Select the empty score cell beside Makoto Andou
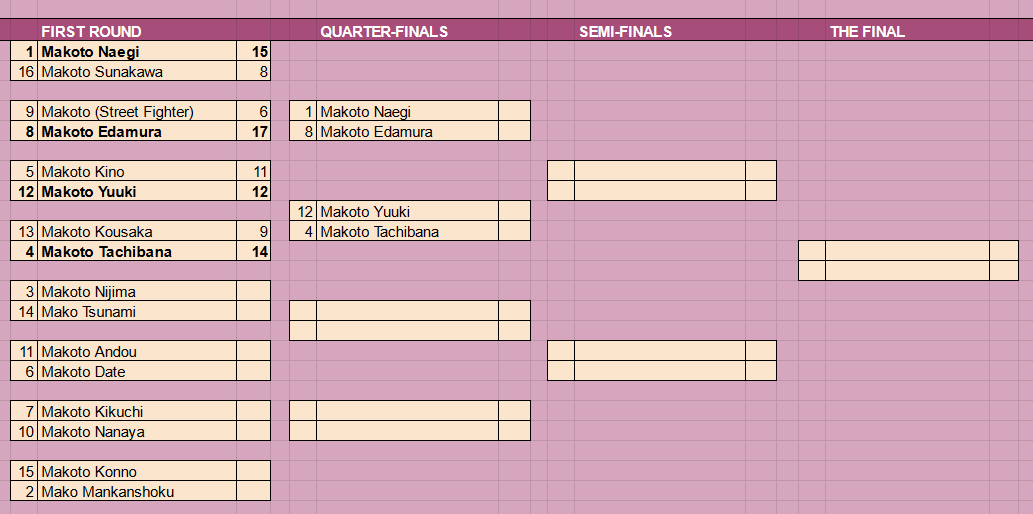 coord(254,351)
